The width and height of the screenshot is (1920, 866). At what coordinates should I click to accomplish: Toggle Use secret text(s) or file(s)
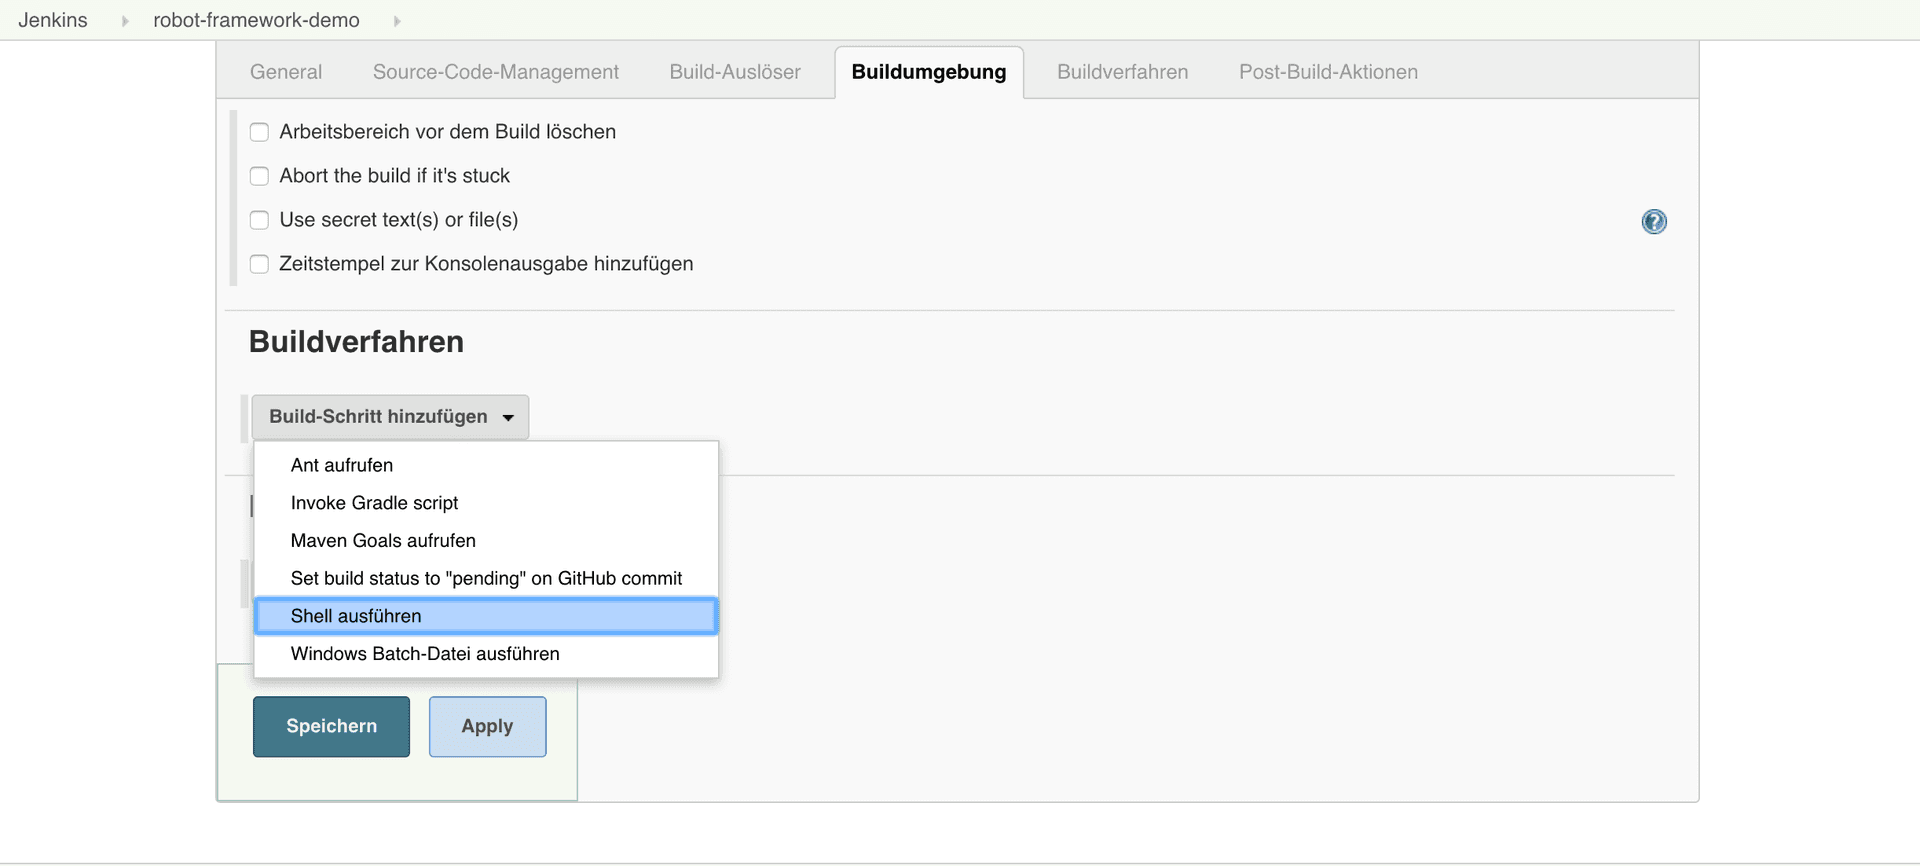click(259, 220)
